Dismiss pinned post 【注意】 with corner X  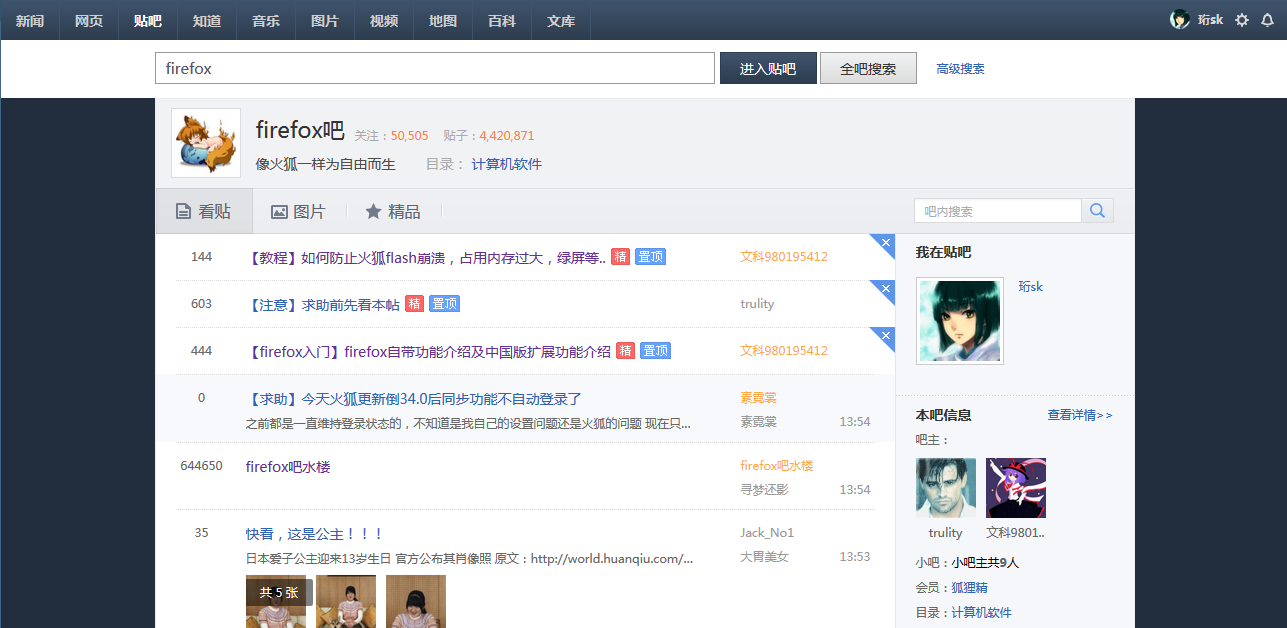pos(886,288)
